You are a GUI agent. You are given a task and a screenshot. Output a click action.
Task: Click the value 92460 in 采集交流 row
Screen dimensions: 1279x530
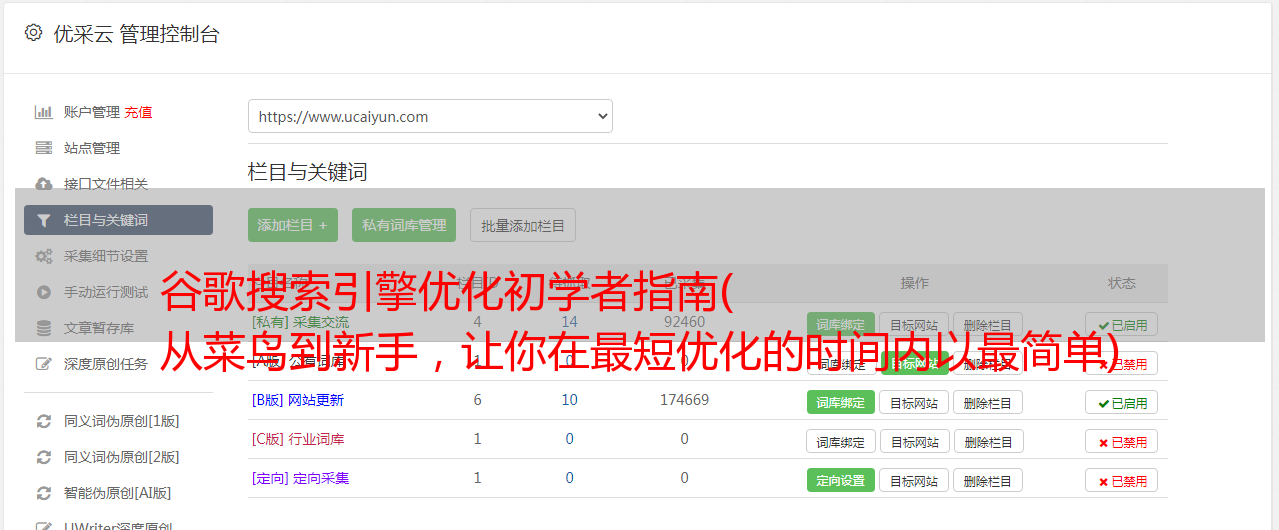point(684,322)
